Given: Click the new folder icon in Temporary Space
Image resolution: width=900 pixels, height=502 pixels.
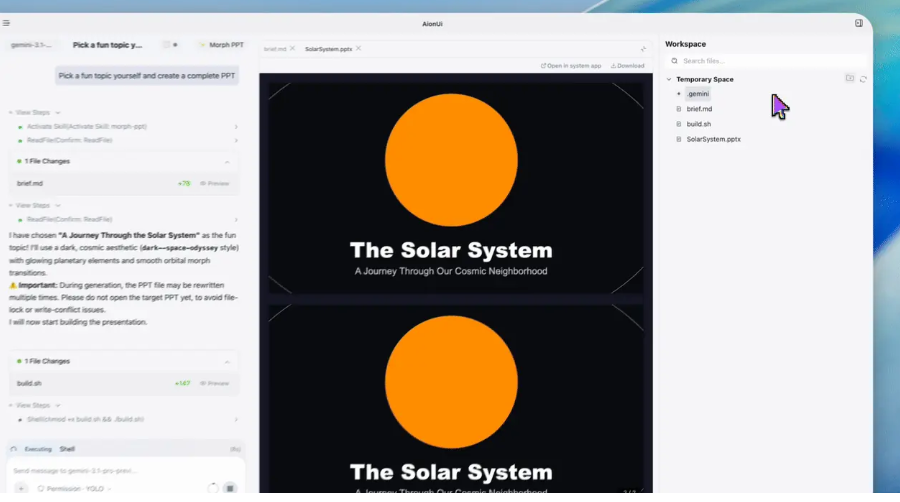Looking at the screenshot, I should (849, 79).
